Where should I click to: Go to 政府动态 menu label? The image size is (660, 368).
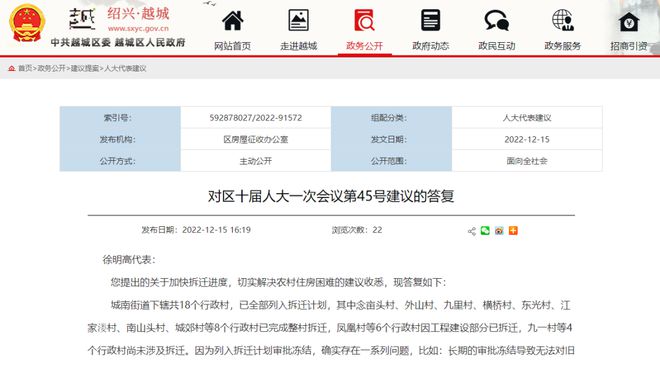(x=431, y=46)
